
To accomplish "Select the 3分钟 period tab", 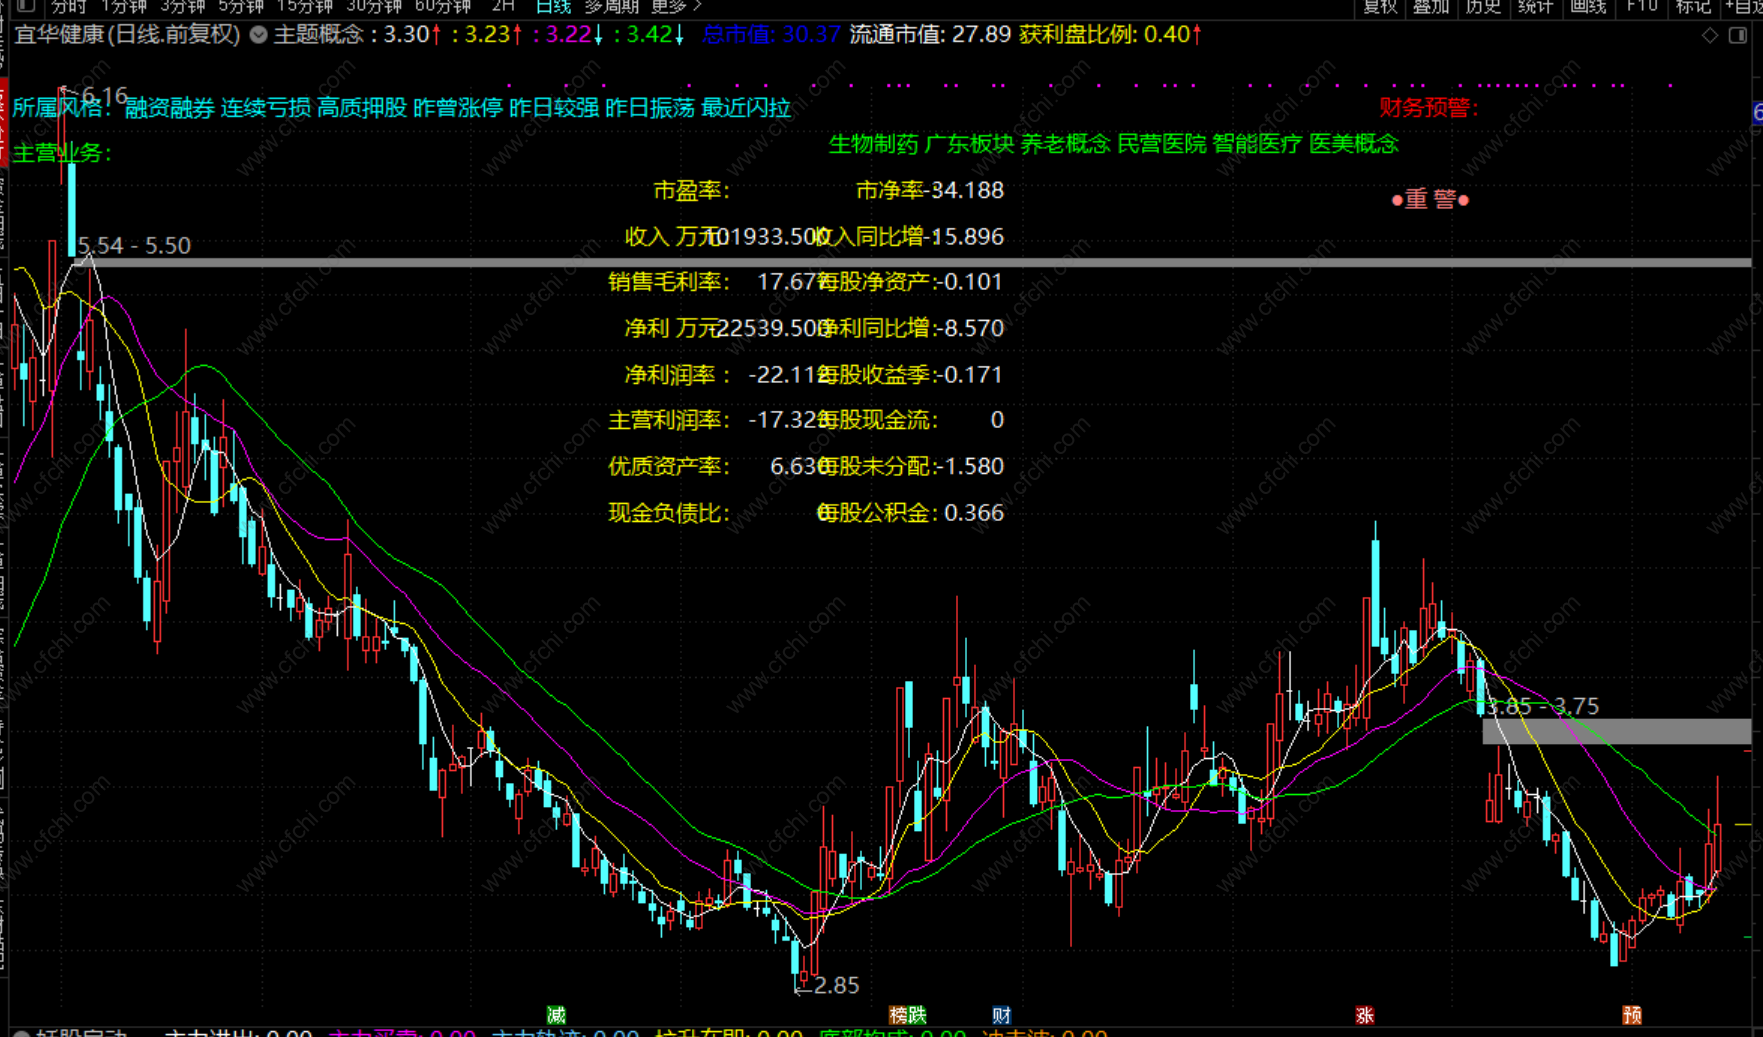I will [183, 6].
